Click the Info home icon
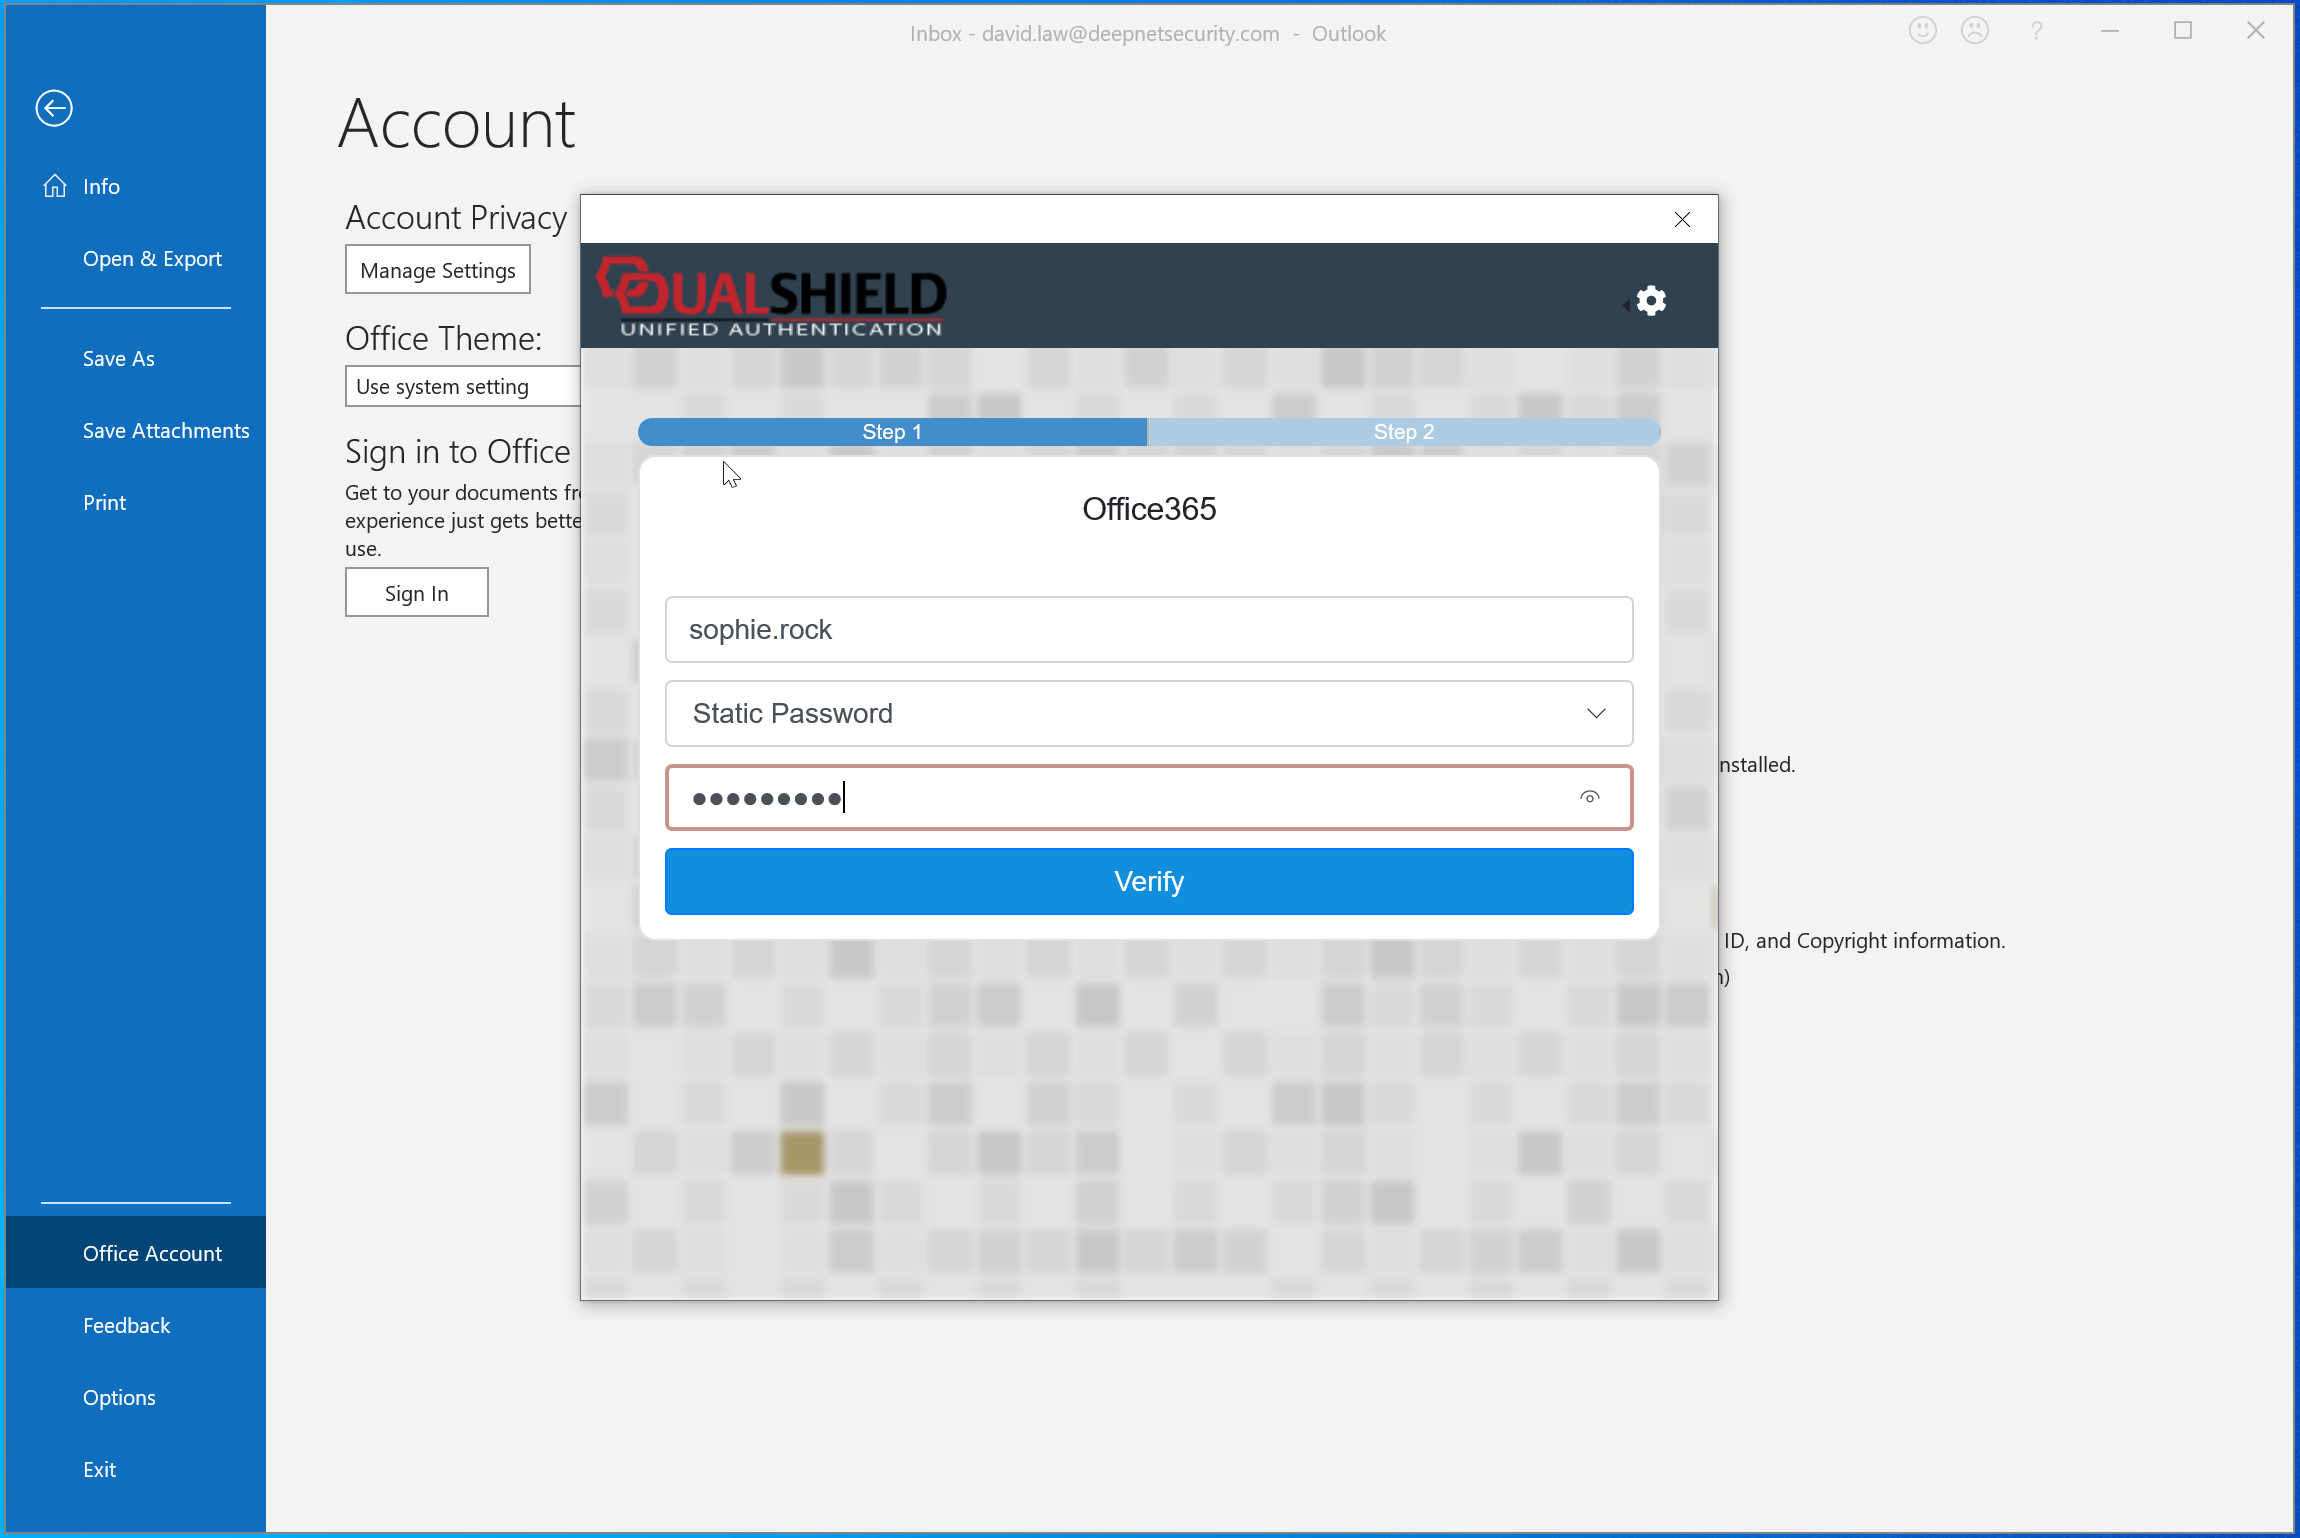Image resolution: width=2300 pixels, height=1538 pixels. pos(55,186)
